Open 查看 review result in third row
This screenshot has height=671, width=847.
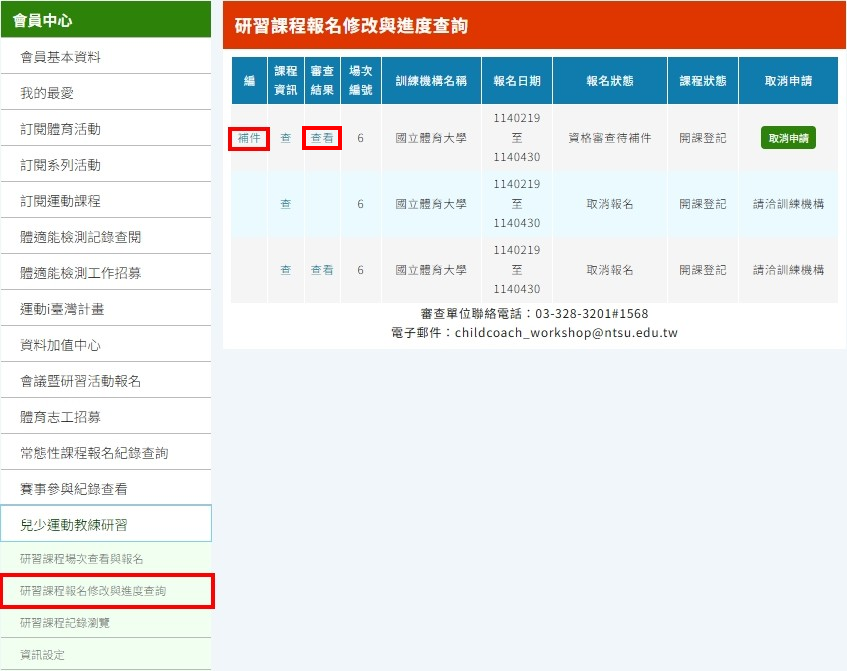322,270
